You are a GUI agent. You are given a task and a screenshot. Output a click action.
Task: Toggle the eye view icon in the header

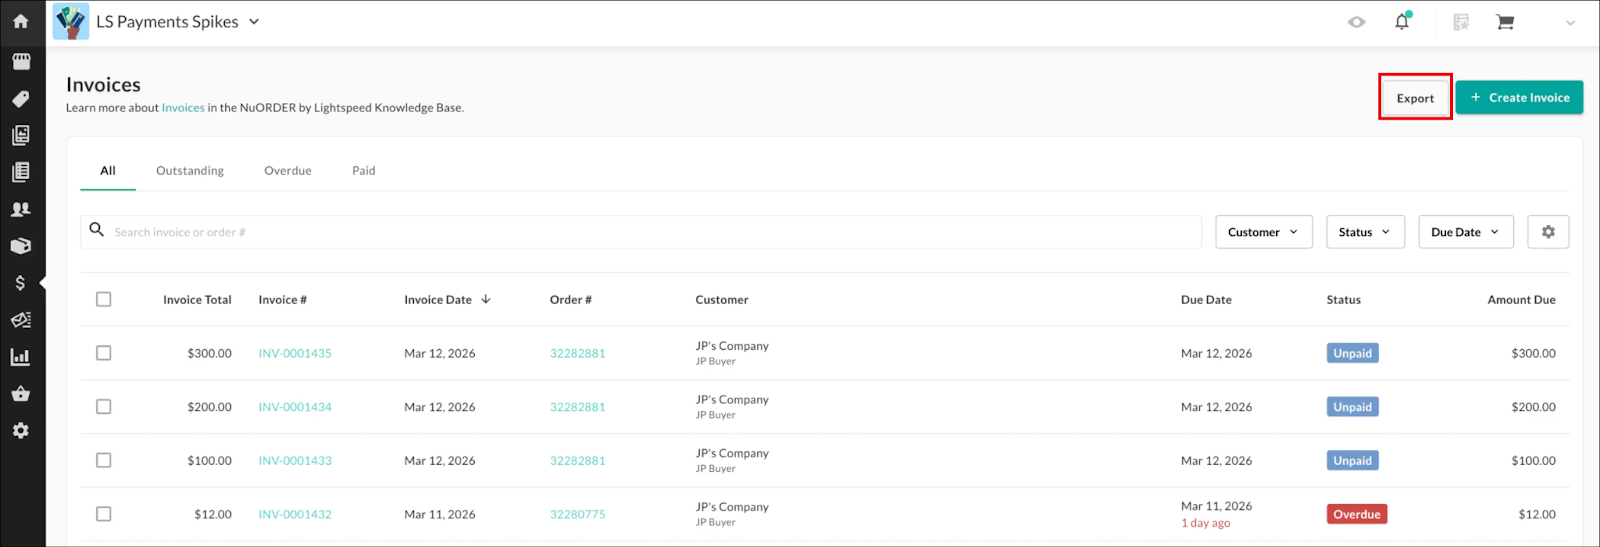(1356, 22)
